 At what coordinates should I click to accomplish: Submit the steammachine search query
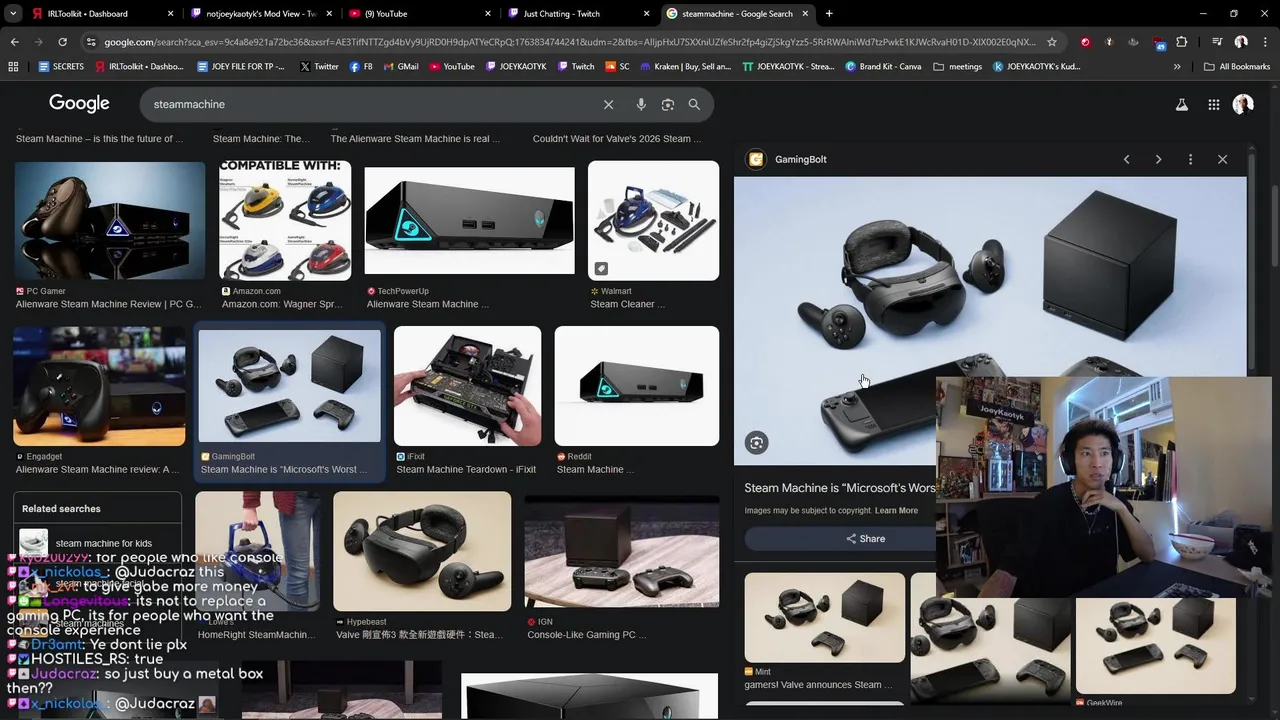tap(694, 104)
